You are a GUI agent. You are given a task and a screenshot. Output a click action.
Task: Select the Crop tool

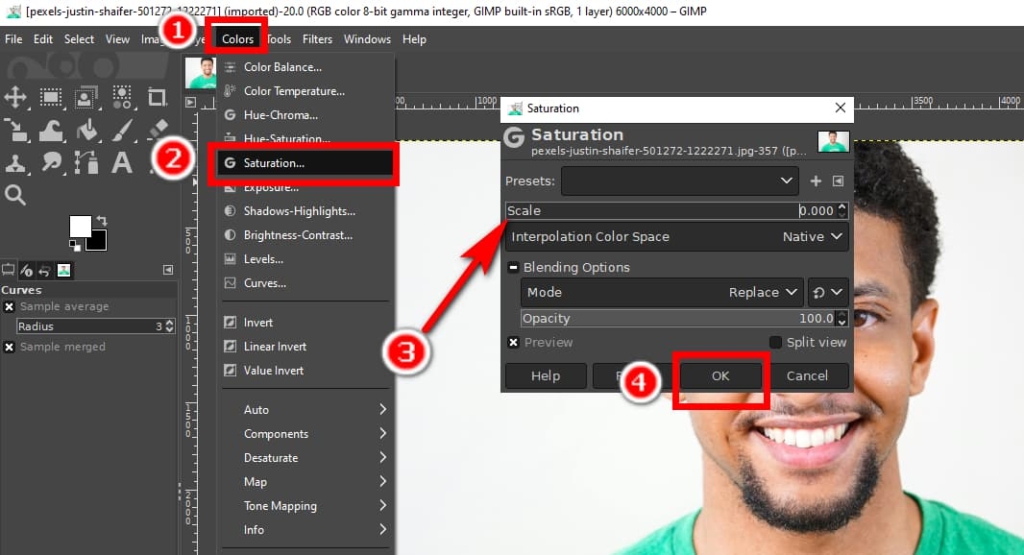pyautogui.click(x=157, y=97)
